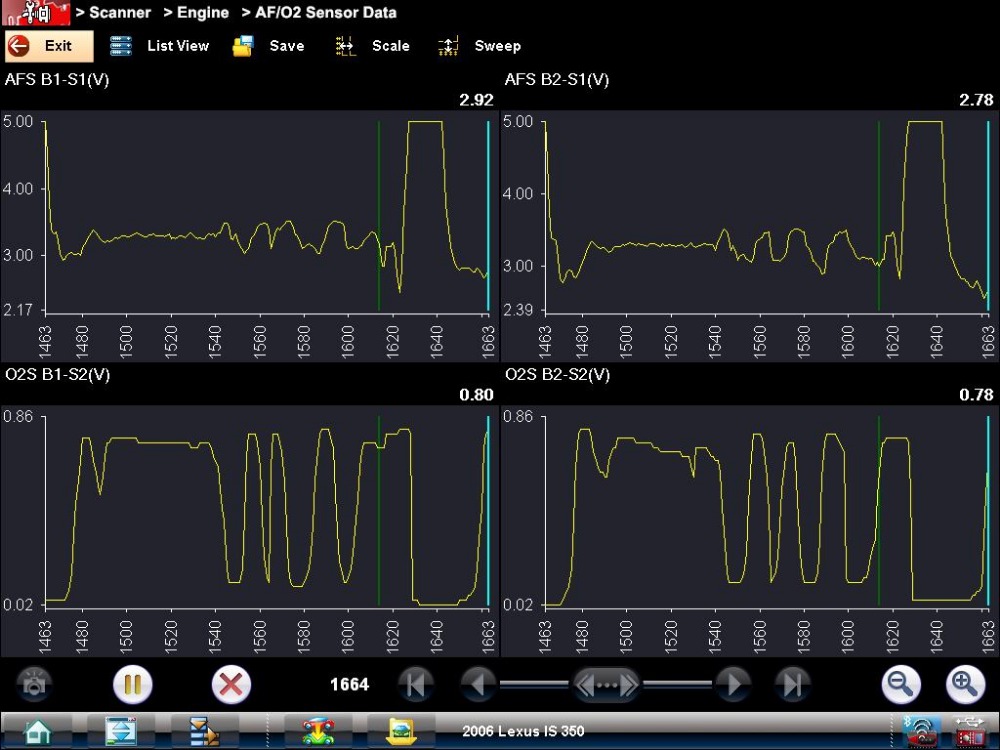Select the O2S B2-S2(V) graph title

tap(557, 374)
